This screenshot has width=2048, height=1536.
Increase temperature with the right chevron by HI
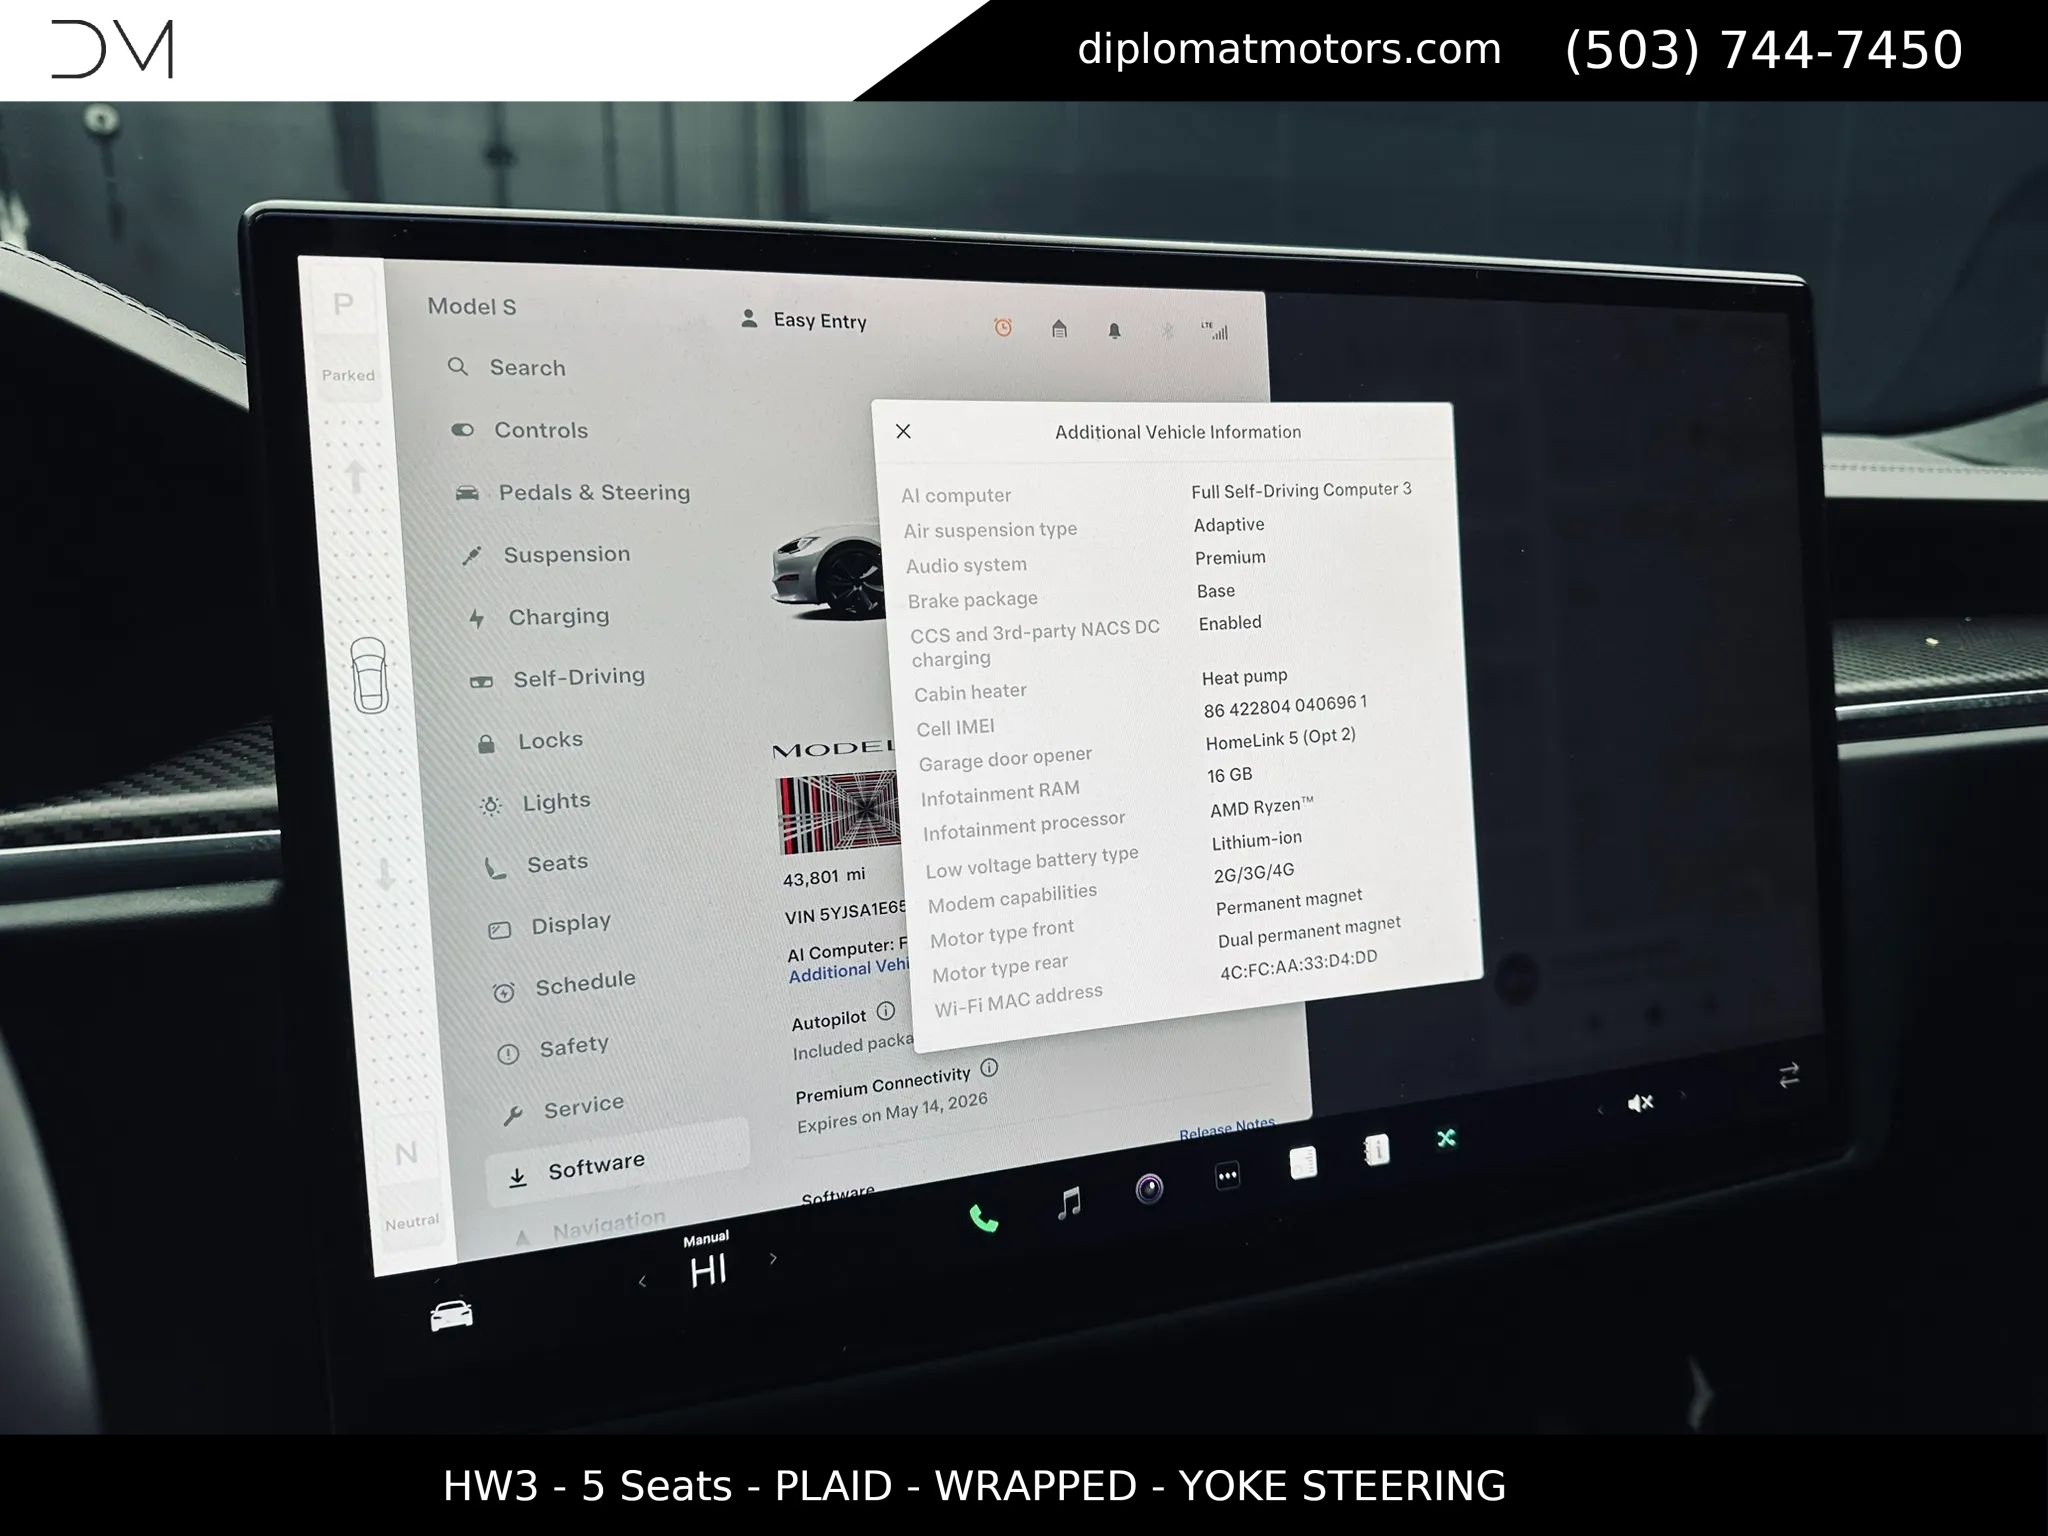[x=772, y=1259]
